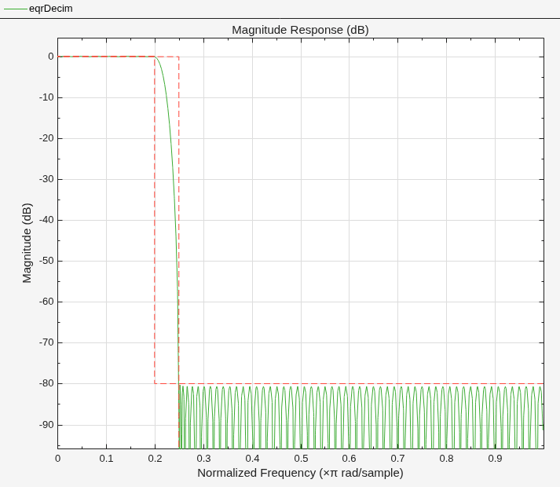Click the 0.5 x-axis tick label
Image resolution: width=560 pixels, height=487 pixels.
click(x=301, y=458)
